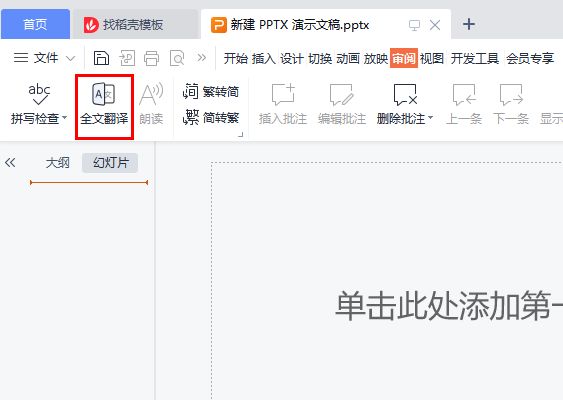Click the 编辑批注 edit comment icon
The width and height of the screenshot is (563, 400).
click(x=342, y=94)
